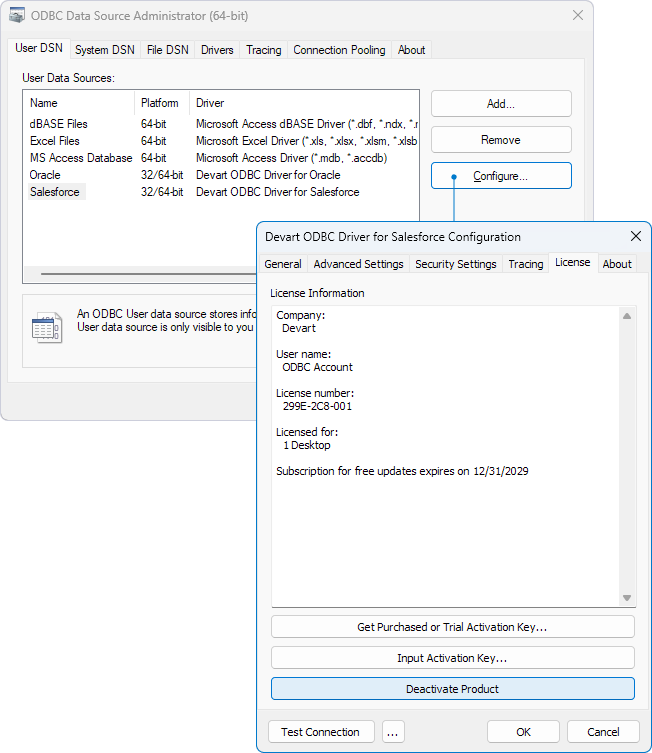Open About tab in ODBC Administrator

click(411, 50)
